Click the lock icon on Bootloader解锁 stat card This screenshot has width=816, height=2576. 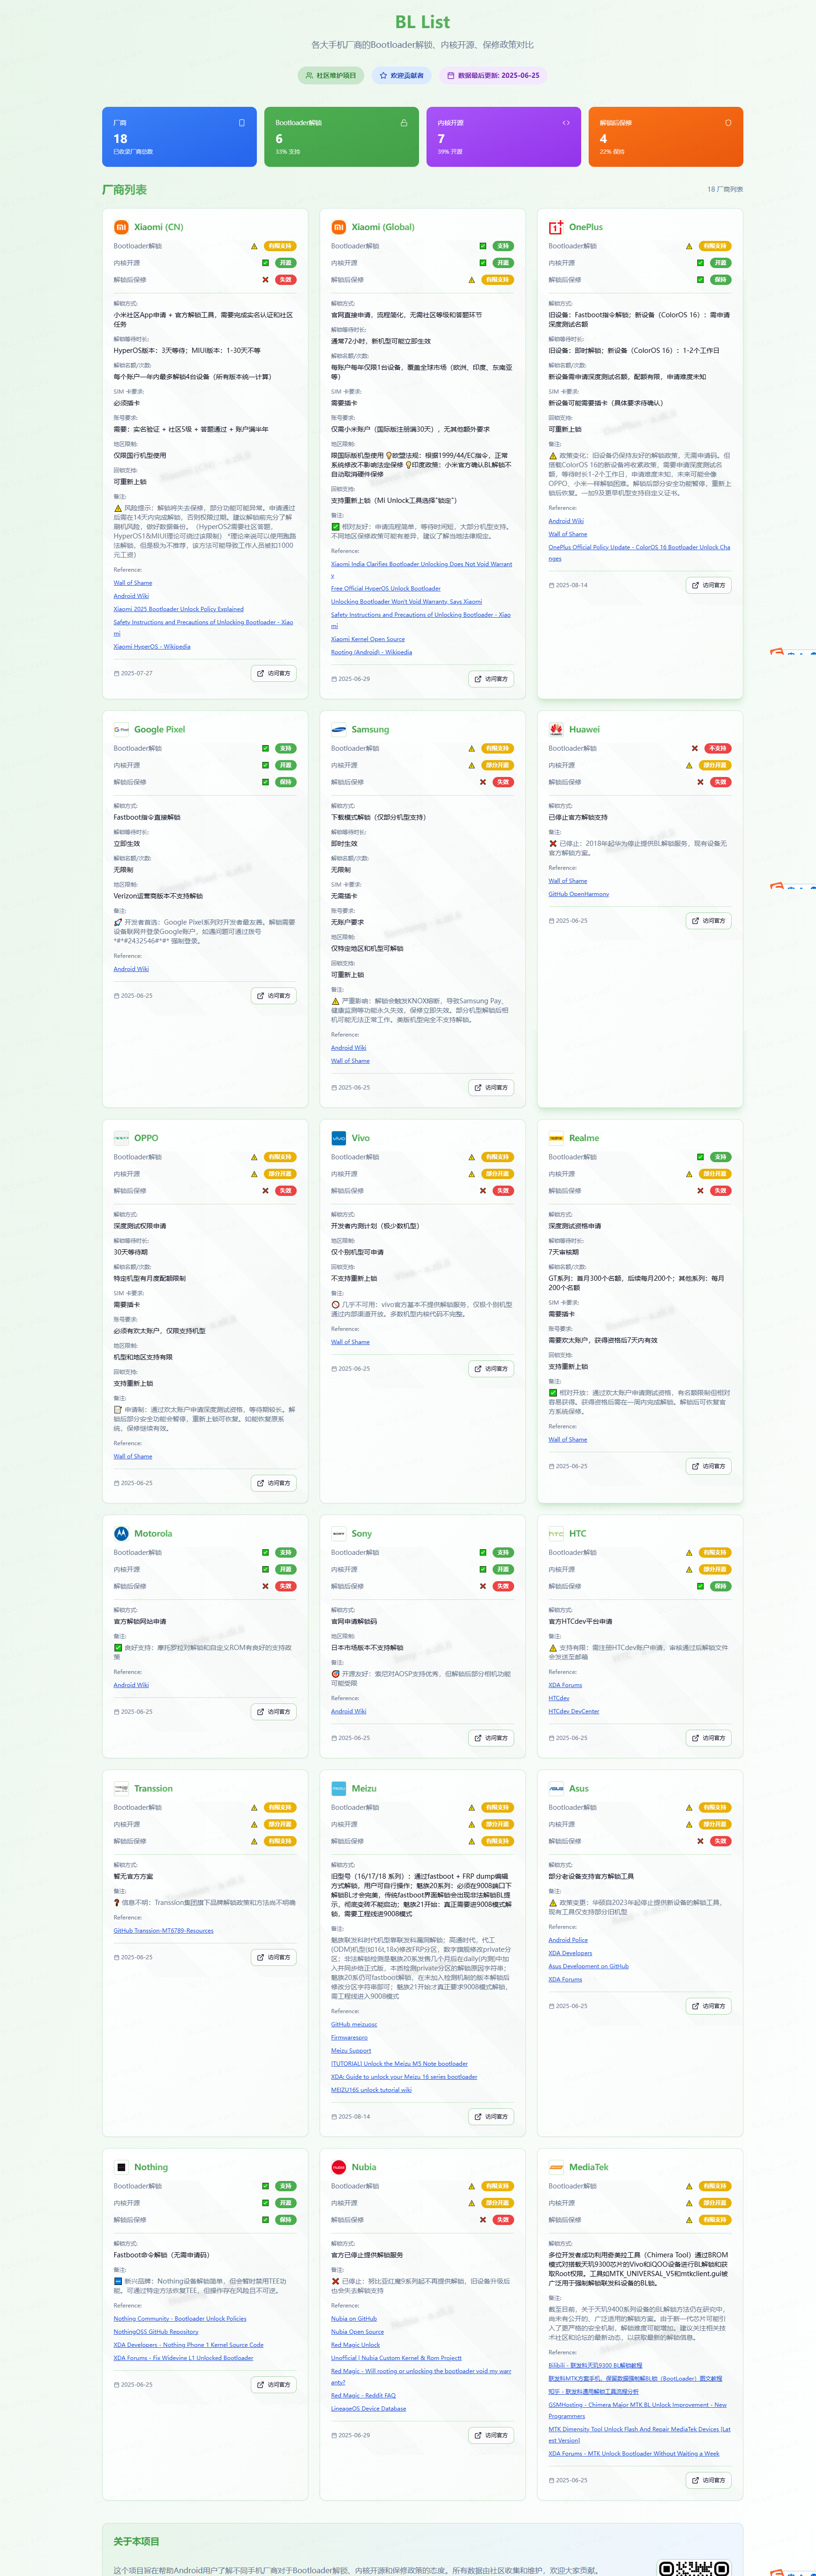[x=404, y=123]
